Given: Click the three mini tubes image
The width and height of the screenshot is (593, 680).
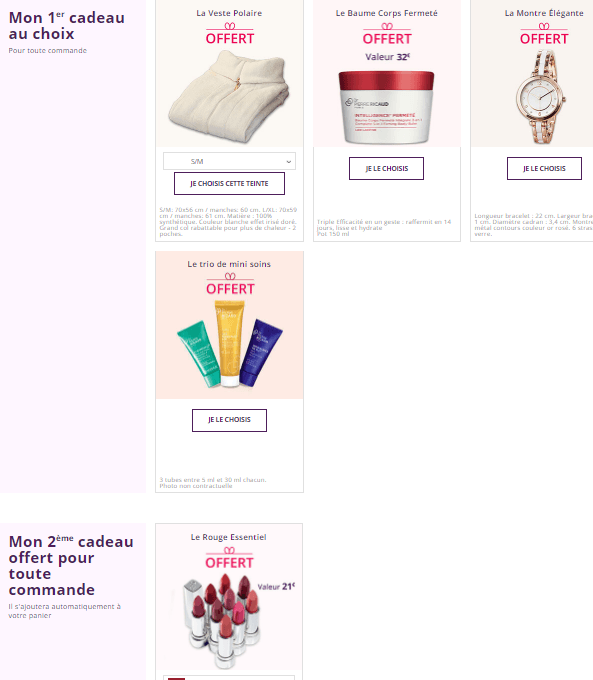Looking at the screenshot, I should pos(229,344).
